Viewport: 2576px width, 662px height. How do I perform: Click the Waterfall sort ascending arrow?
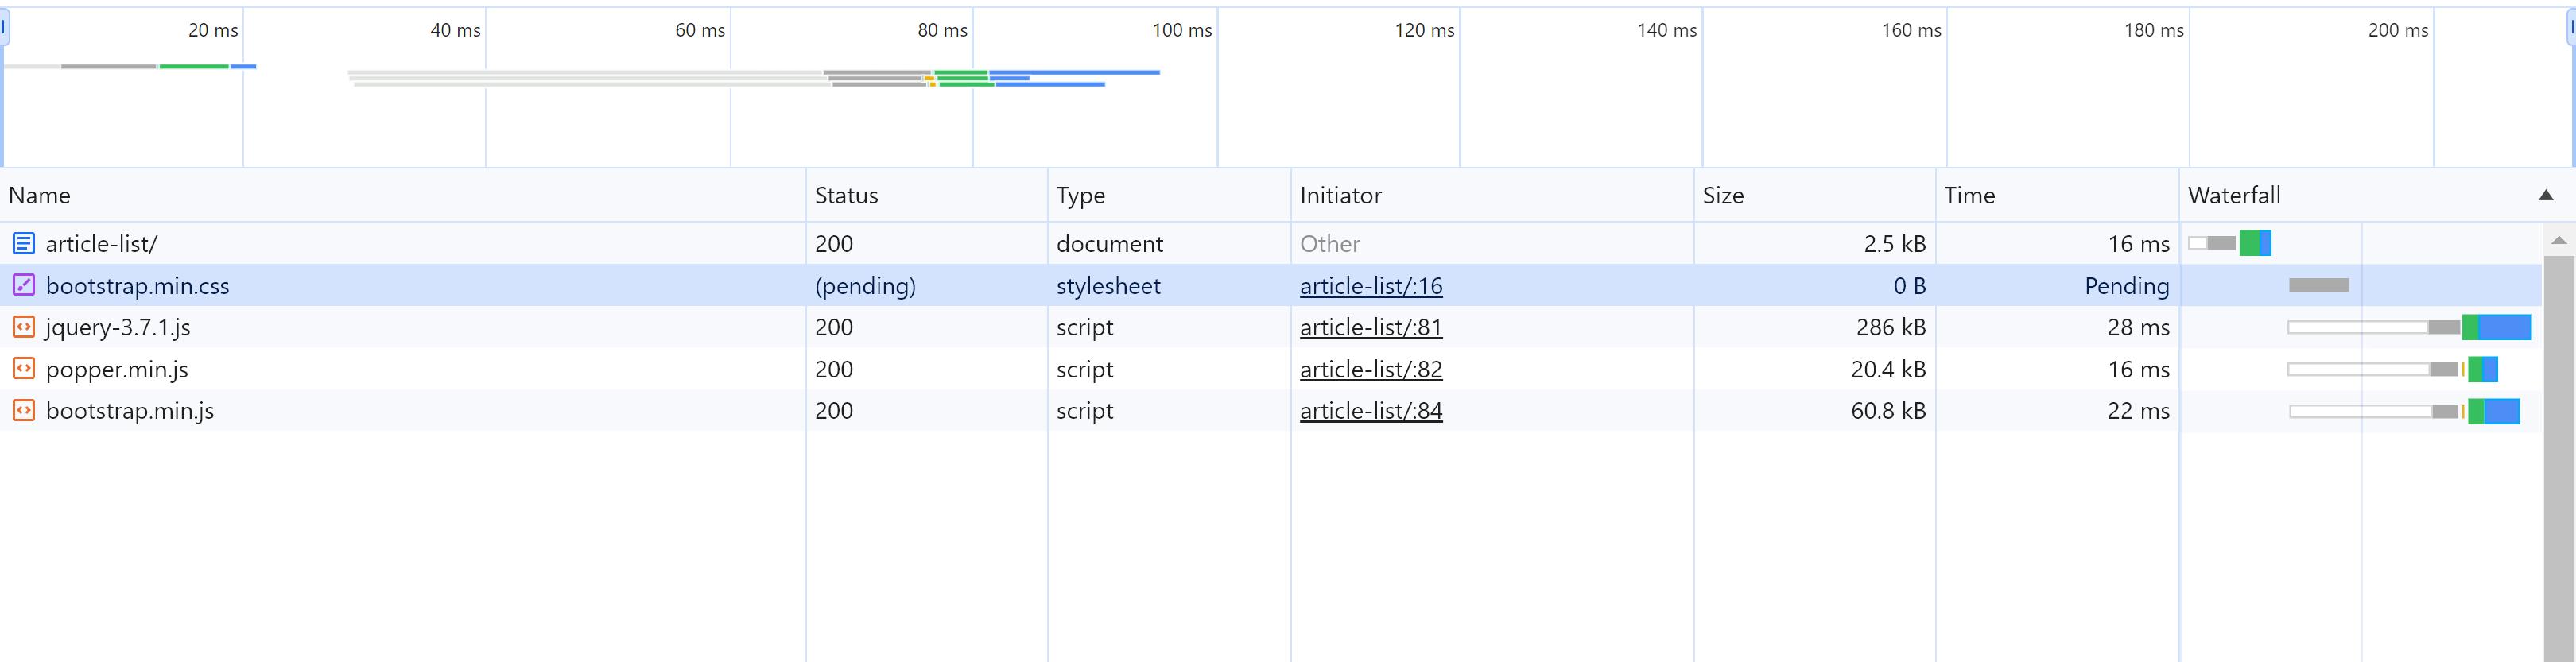coord(2546,195)
